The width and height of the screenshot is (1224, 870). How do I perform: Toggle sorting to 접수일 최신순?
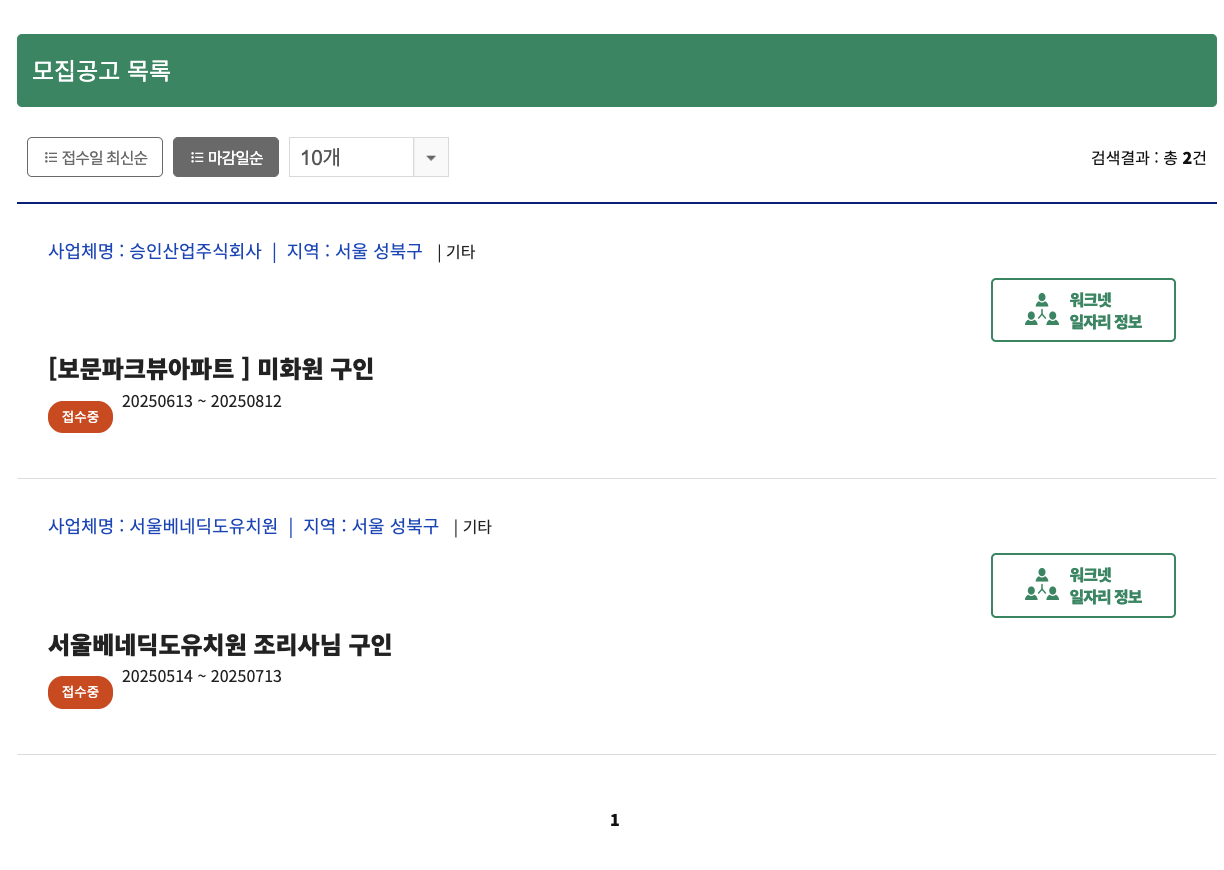click(95, 157)
